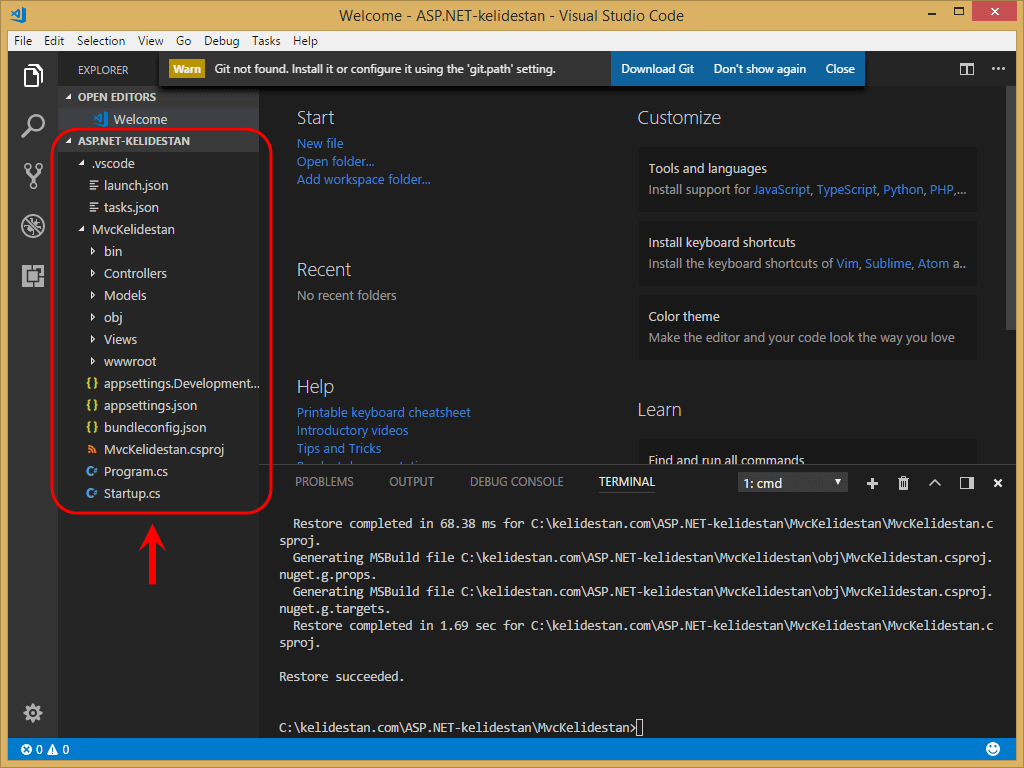The width and height of the screenshot is (1024, 768).
Task: Open the File menu
Action: pos(23,40)
